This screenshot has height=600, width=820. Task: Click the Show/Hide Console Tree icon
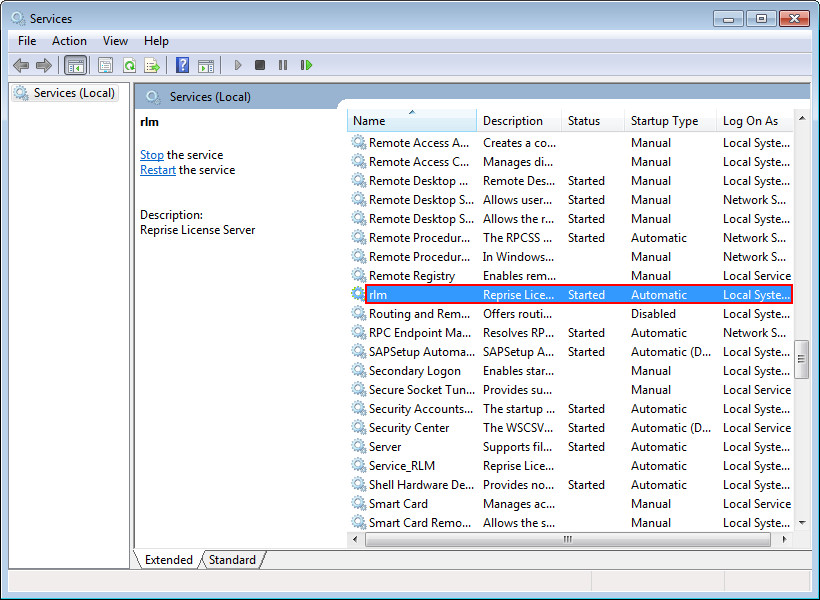[74, 65]
